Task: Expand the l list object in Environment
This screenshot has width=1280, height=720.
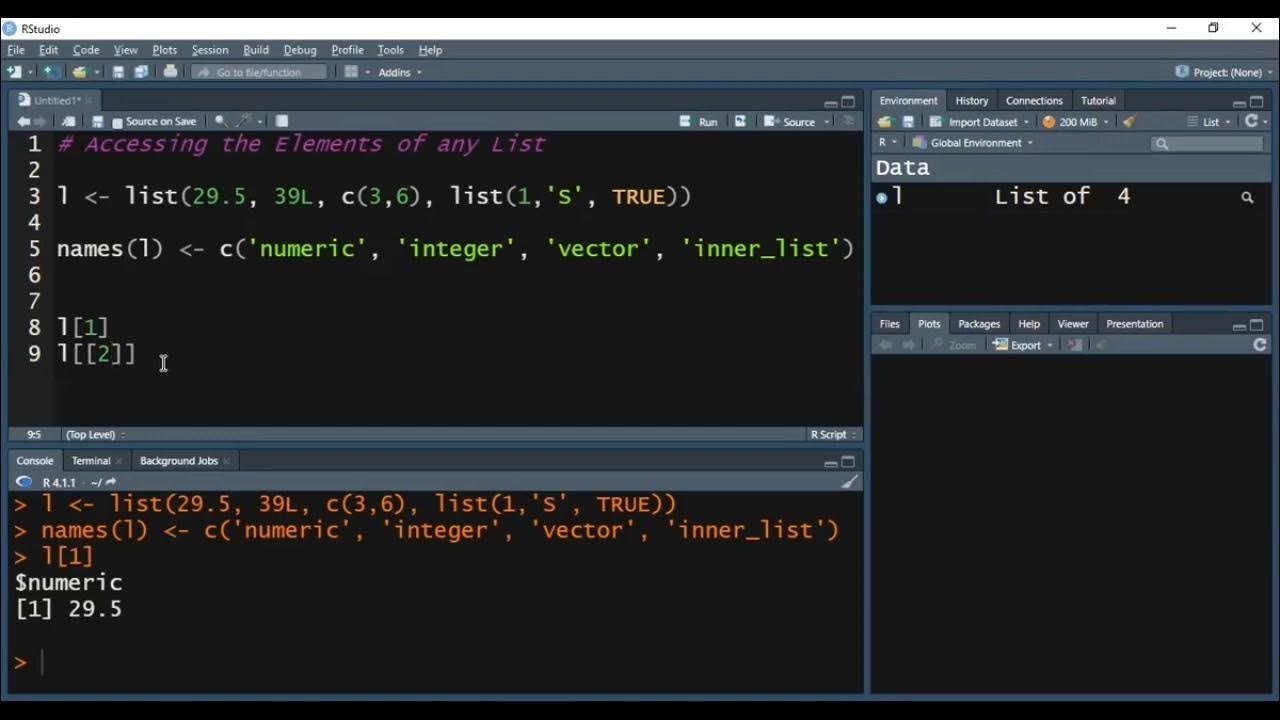Action: (x=881, y=198)
